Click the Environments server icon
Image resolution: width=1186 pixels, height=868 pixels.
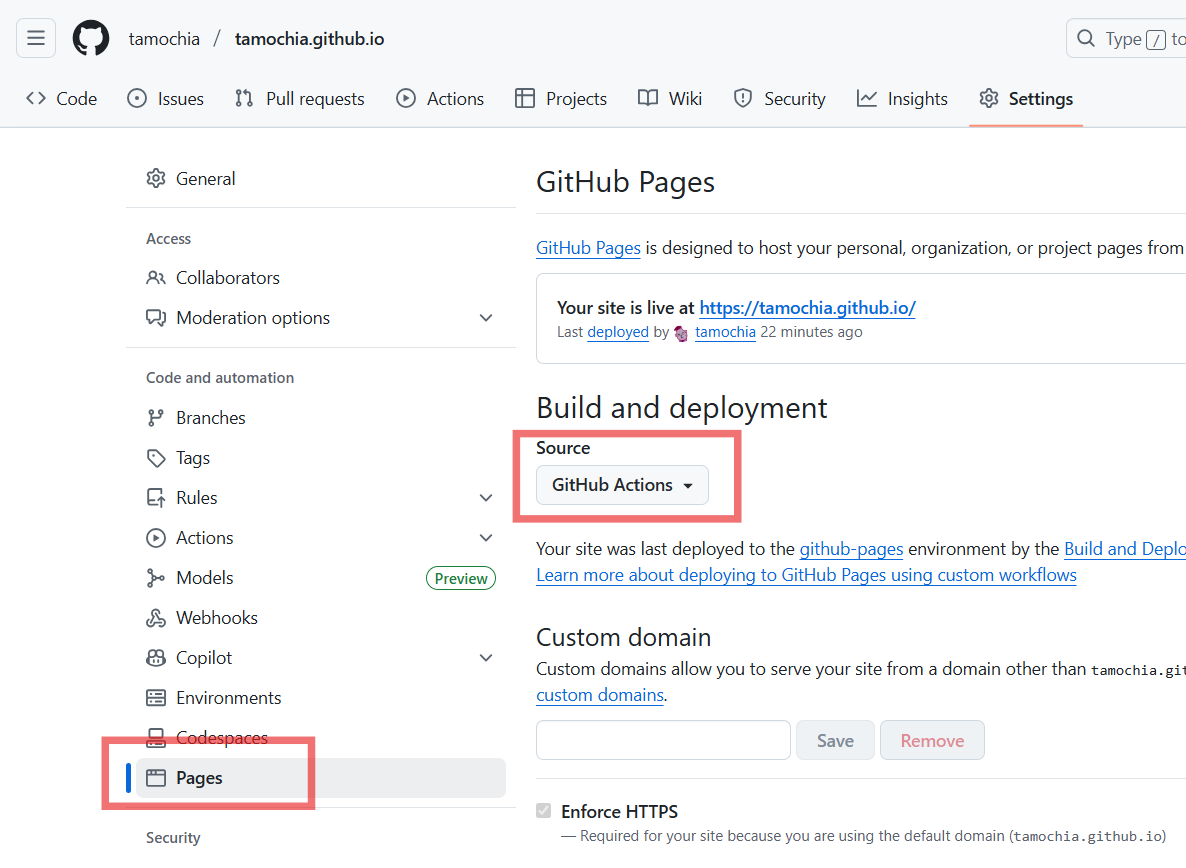pos(156,698)
